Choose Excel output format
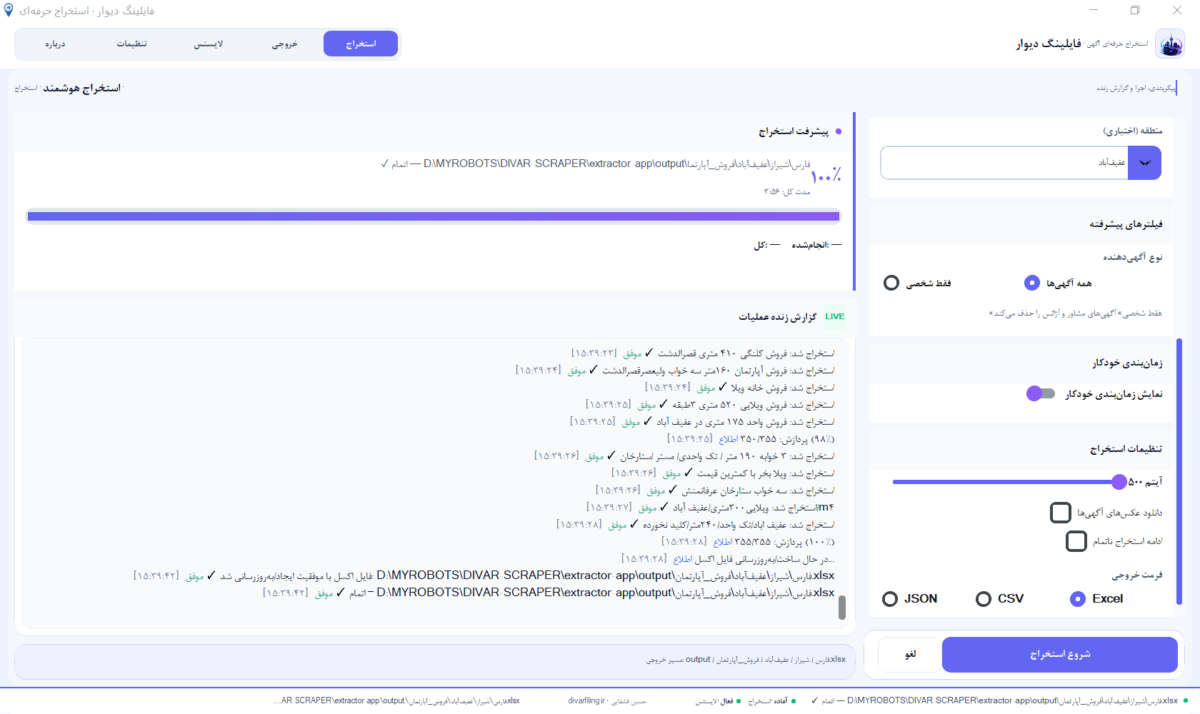The image size is (1200, 714). click(x=1097, y=599)
